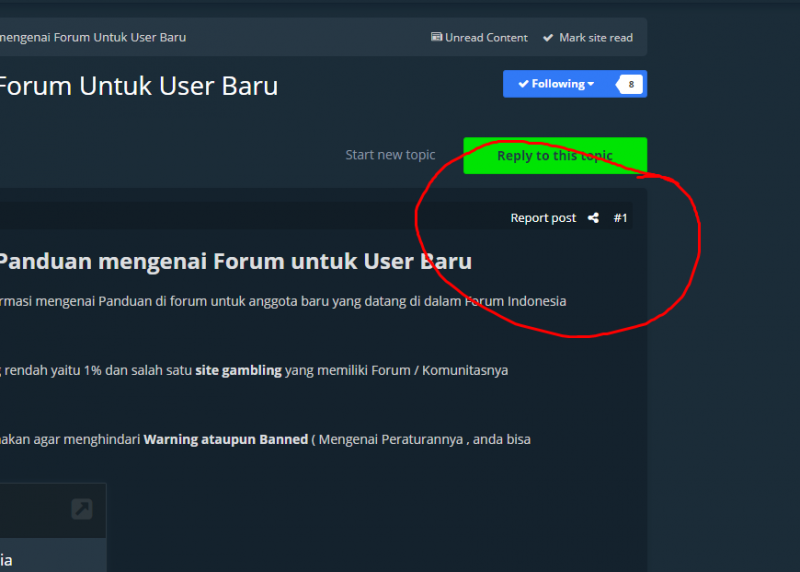Click the external link arrow icon in embedded card
Screen dimensions: 800x572
point(82,509)
